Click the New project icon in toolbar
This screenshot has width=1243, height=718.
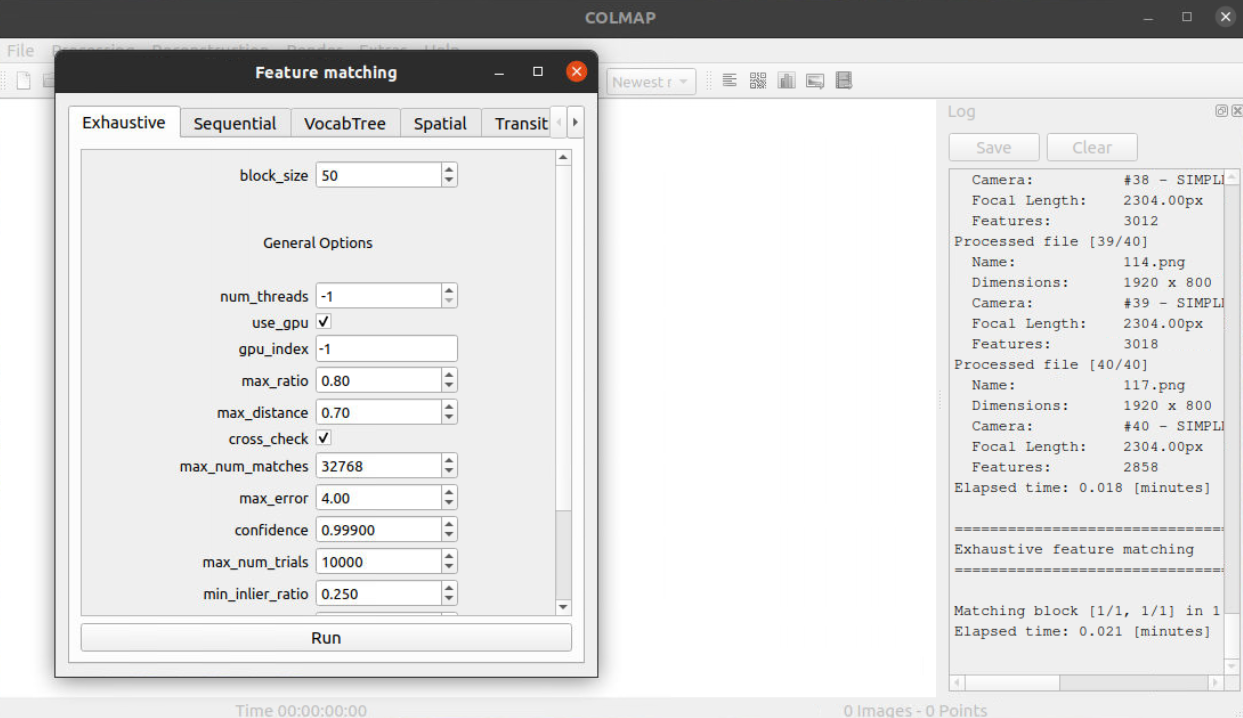coord(23,81)
